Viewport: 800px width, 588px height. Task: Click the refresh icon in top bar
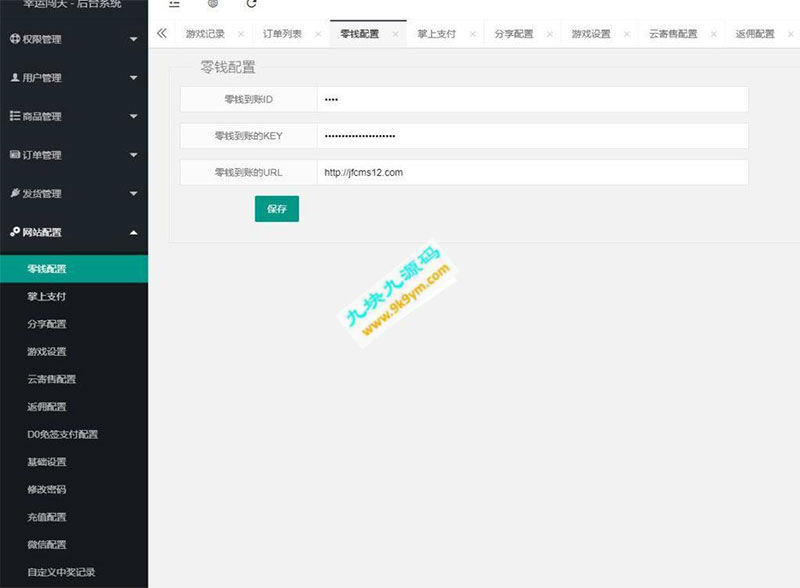(251, 4)
